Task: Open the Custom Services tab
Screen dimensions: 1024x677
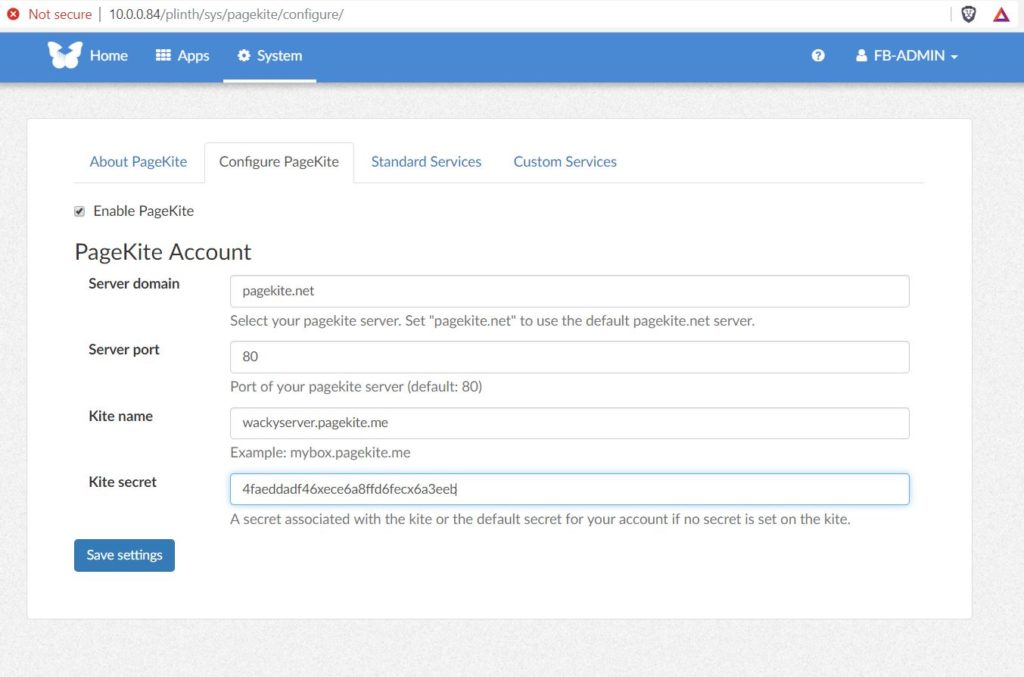Action: [x=565, y=162]
